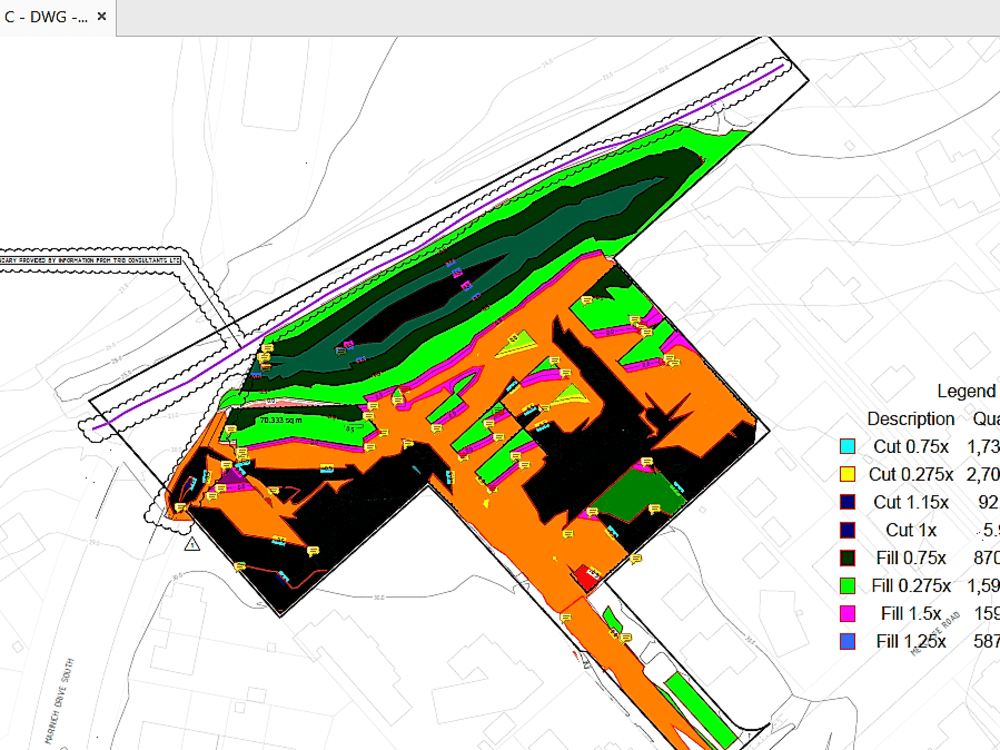Pick the bright green Fill 0.275x swatch
Viewport: 1000px width, 750px height.
click(x=848, y=585)
